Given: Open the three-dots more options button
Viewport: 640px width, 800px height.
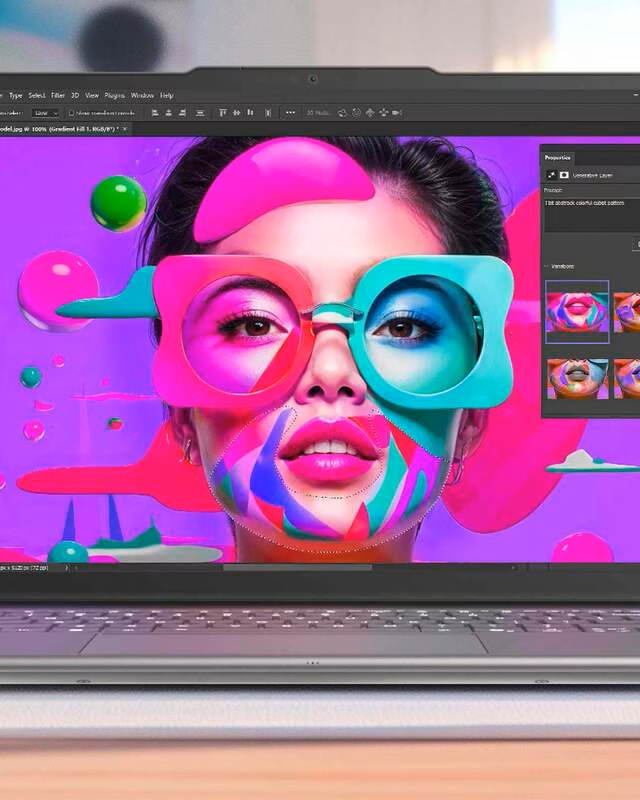Looking at the screenshot, I should coord(290,113).
